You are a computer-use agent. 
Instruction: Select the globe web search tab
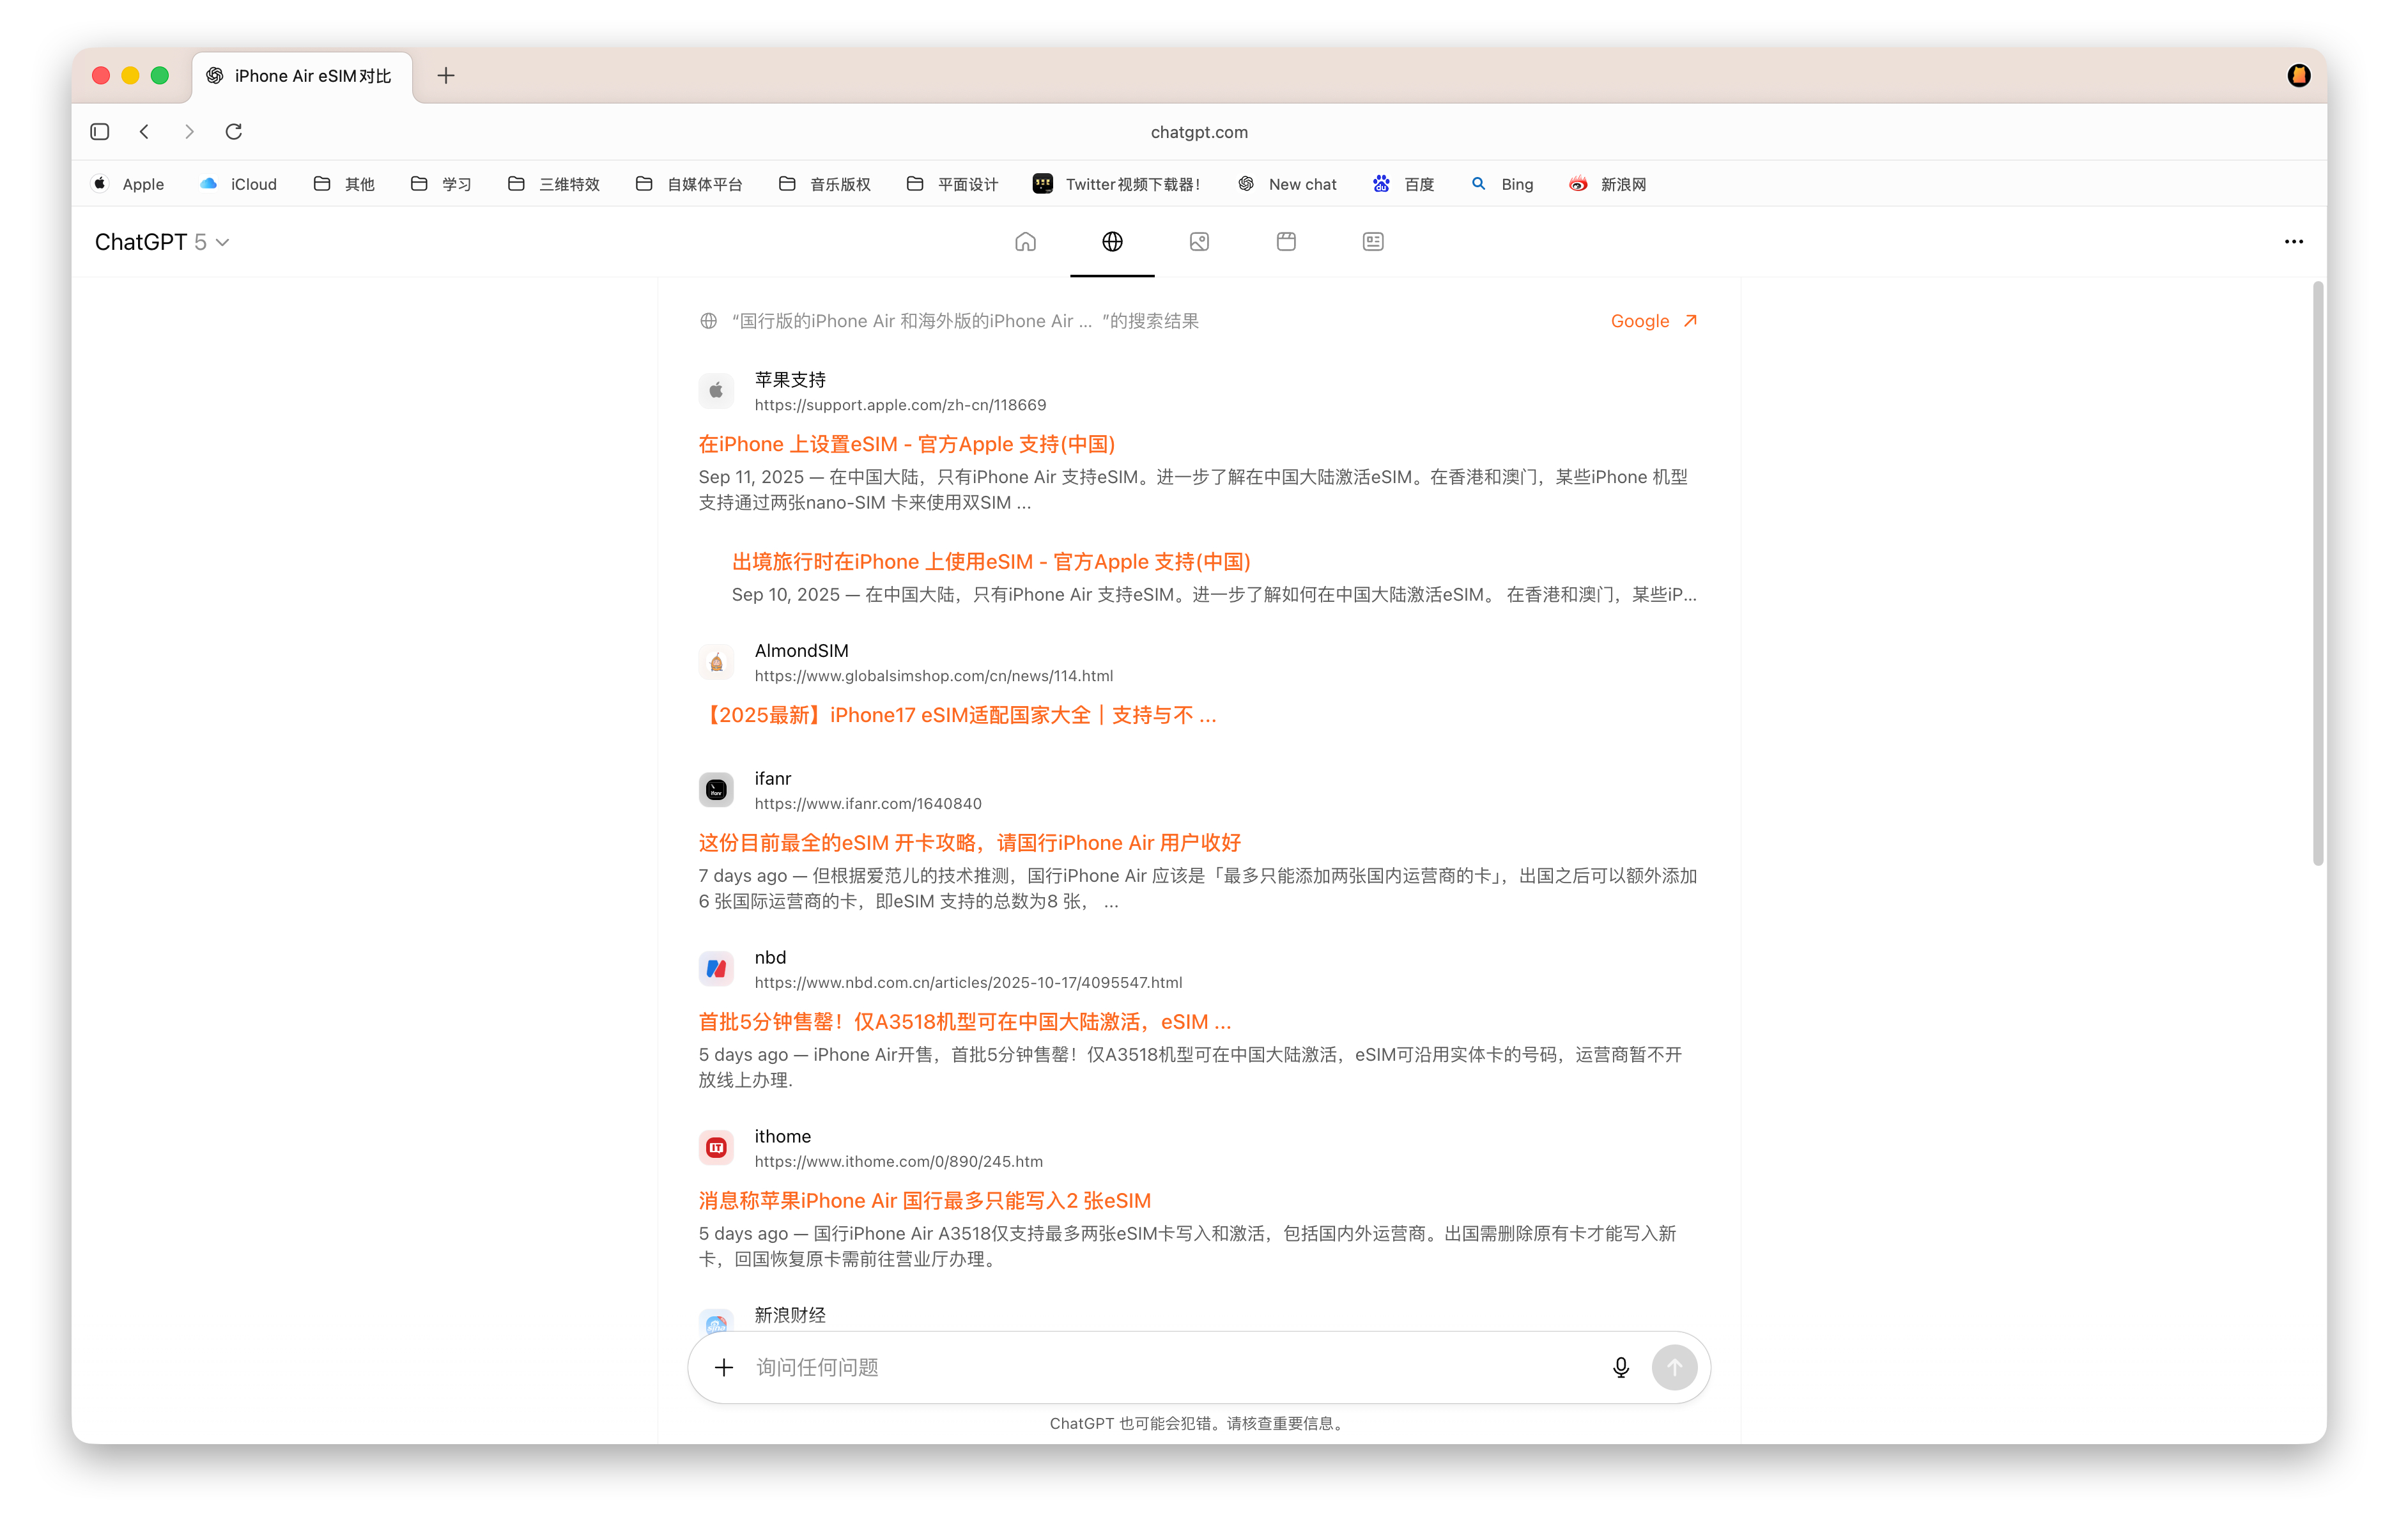pyautogui.click(x=1112, y=242)
